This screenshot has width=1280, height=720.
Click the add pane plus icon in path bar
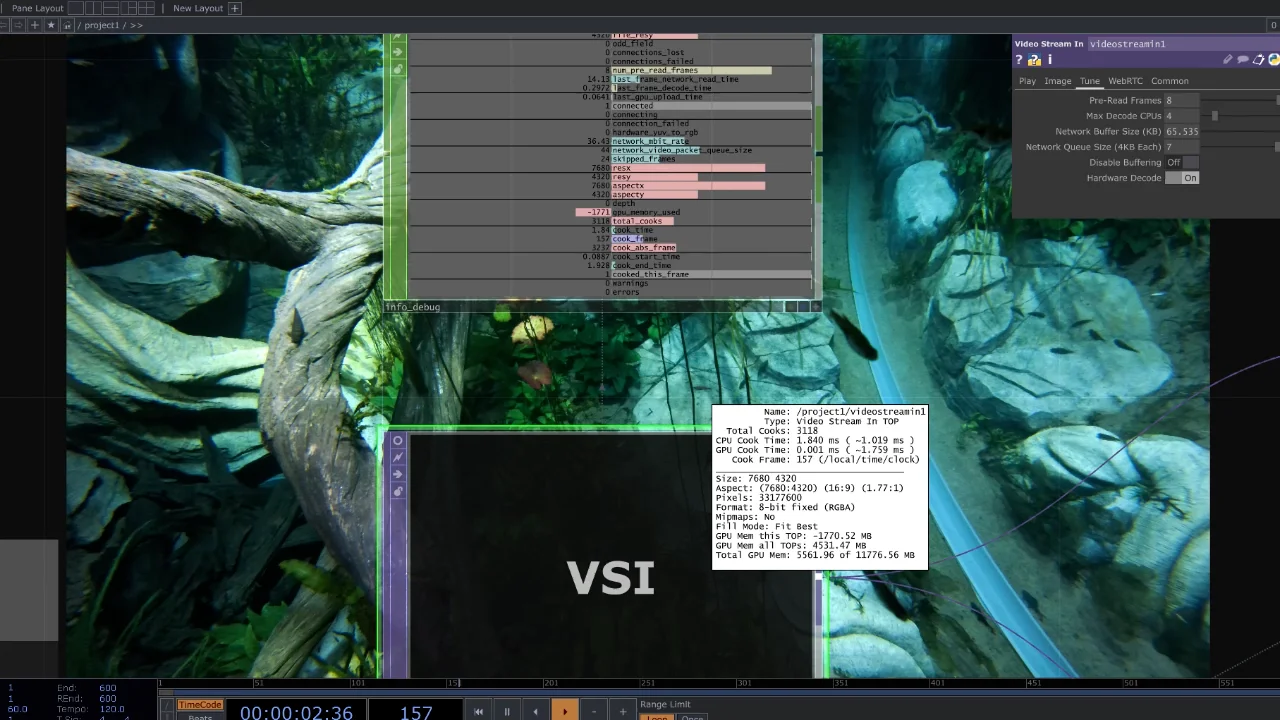(x=35, y=25)
